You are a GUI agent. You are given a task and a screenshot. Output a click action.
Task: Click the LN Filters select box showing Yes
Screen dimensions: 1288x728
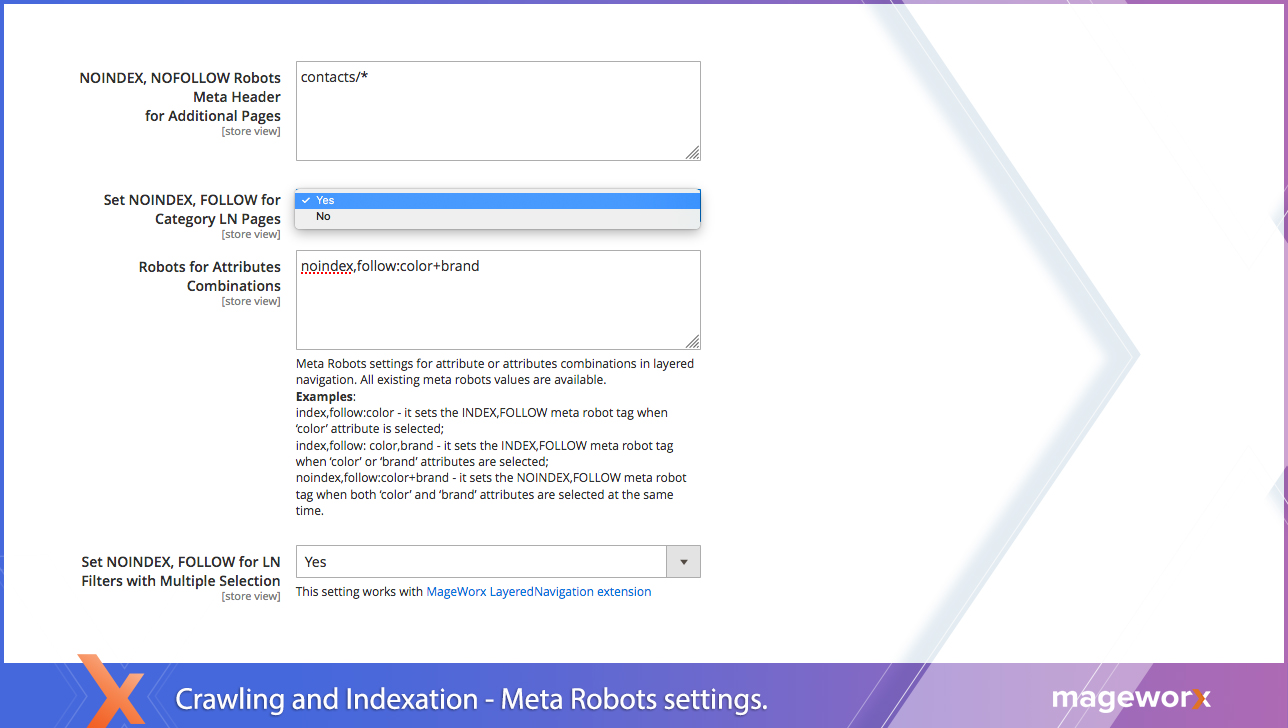[x=482, y=562]
